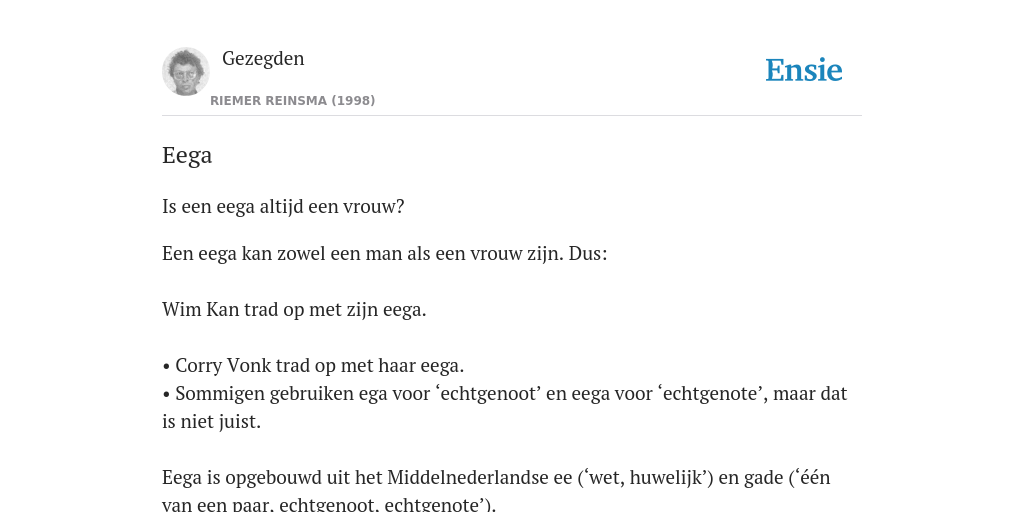Screen dimensions: 1024x512
Task: Click the horizontal divider under the header
Action: (x=512, y=116)
